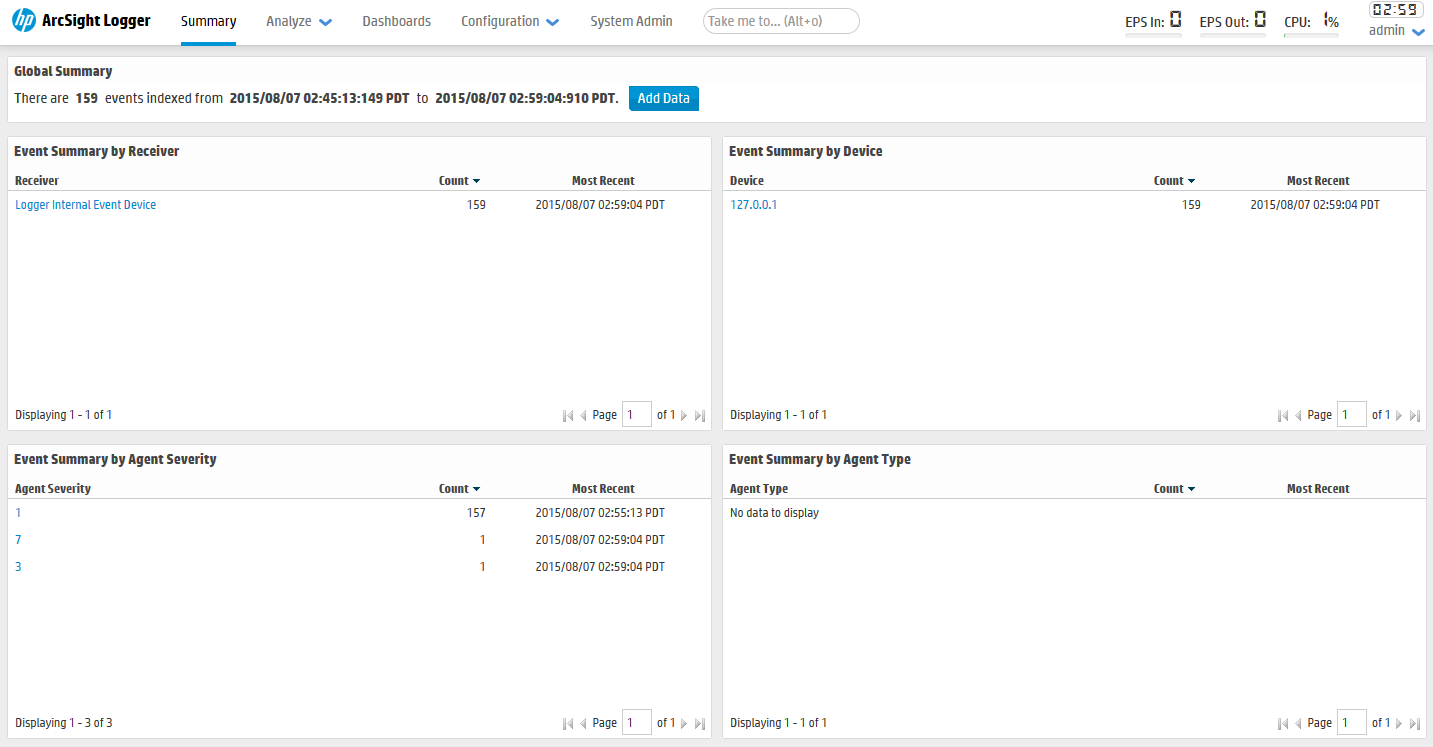Open agent severity 1 link
The height and width of the screenshot is (747, 1433).
[18, 513]
